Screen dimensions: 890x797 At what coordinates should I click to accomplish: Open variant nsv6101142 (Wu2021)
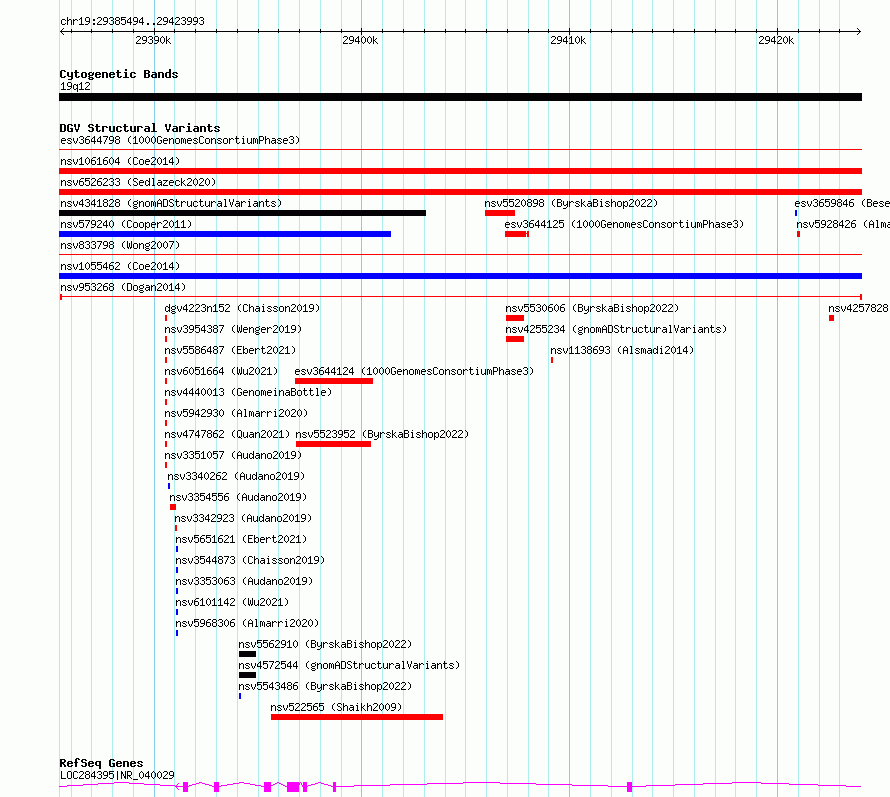click(232, 602)
